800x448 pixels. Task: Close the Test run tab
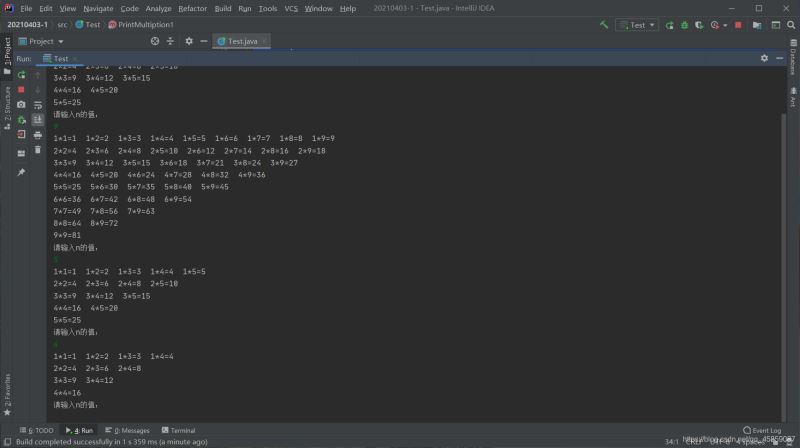pyautogui.click(x=74, y=59)
